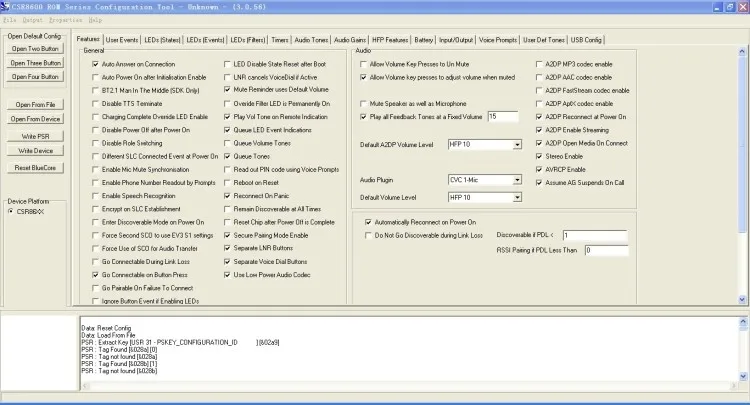Click the Reset BlueCore button
Image resolution: width=750 pixels, height=405 pixels.
[35, 168]
